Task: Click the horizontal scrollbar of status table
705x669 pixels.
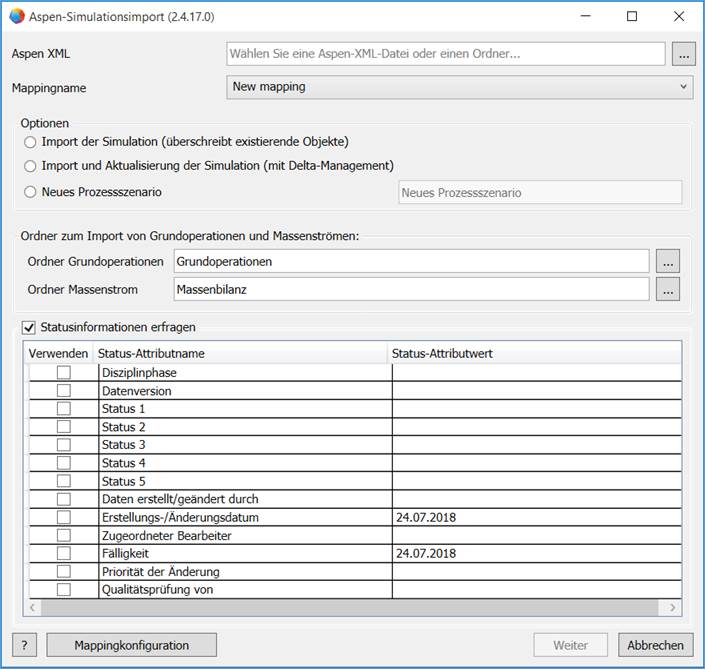Action: click(349, 607)
